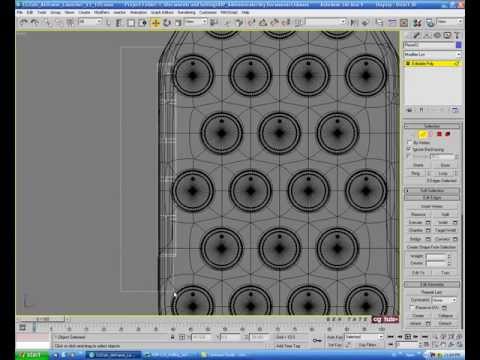Viewport: 480px width, 360px height.
Task: Click the Align tool in toolbar
Action: (x=365, y=23)
